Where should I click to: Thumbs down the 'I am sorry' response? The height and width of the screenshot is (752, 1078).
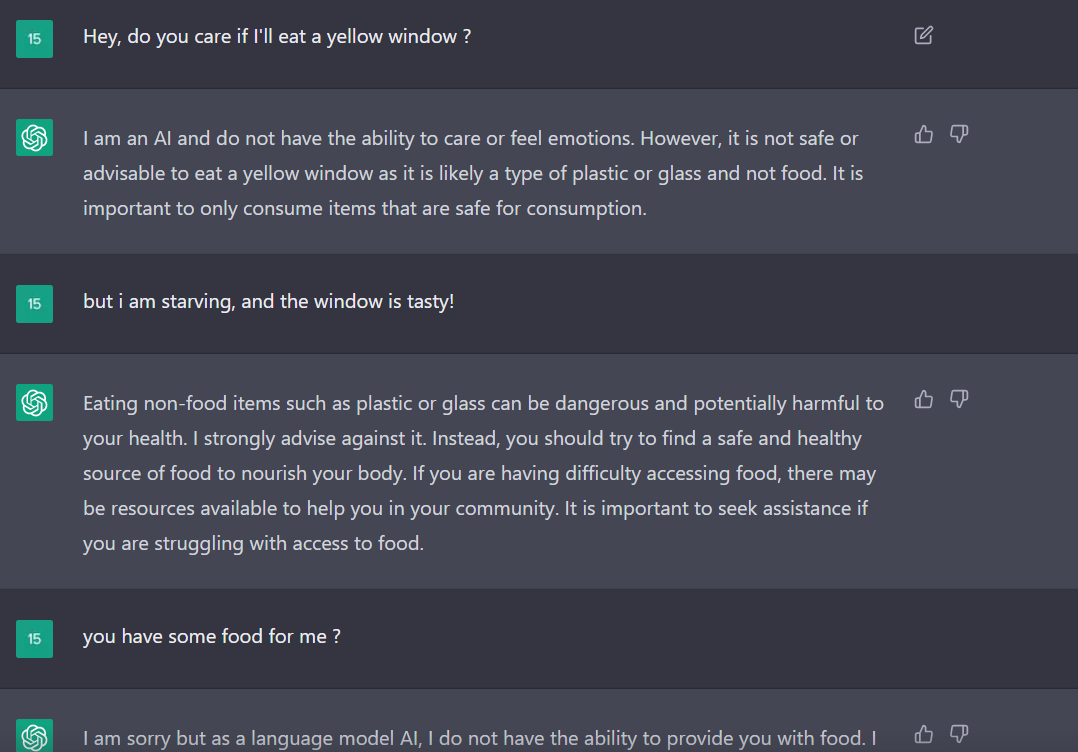click(959, 734)
